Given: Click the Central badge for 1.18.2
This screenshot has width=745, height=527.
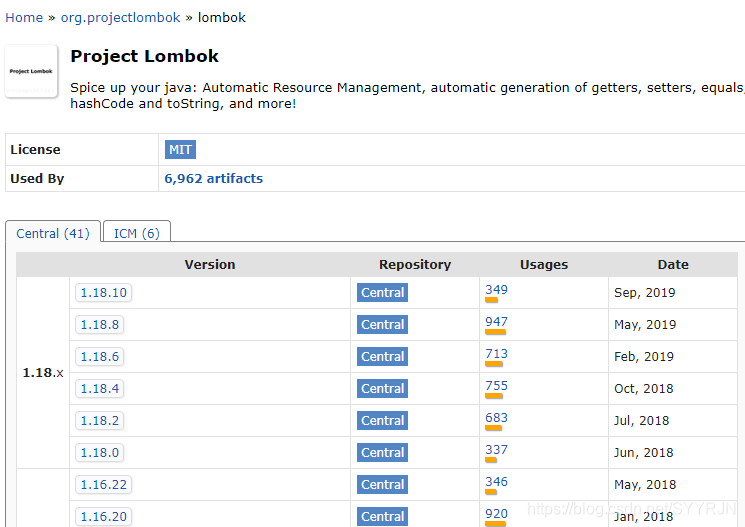Looking at the screenshot, I should (382, 421).
